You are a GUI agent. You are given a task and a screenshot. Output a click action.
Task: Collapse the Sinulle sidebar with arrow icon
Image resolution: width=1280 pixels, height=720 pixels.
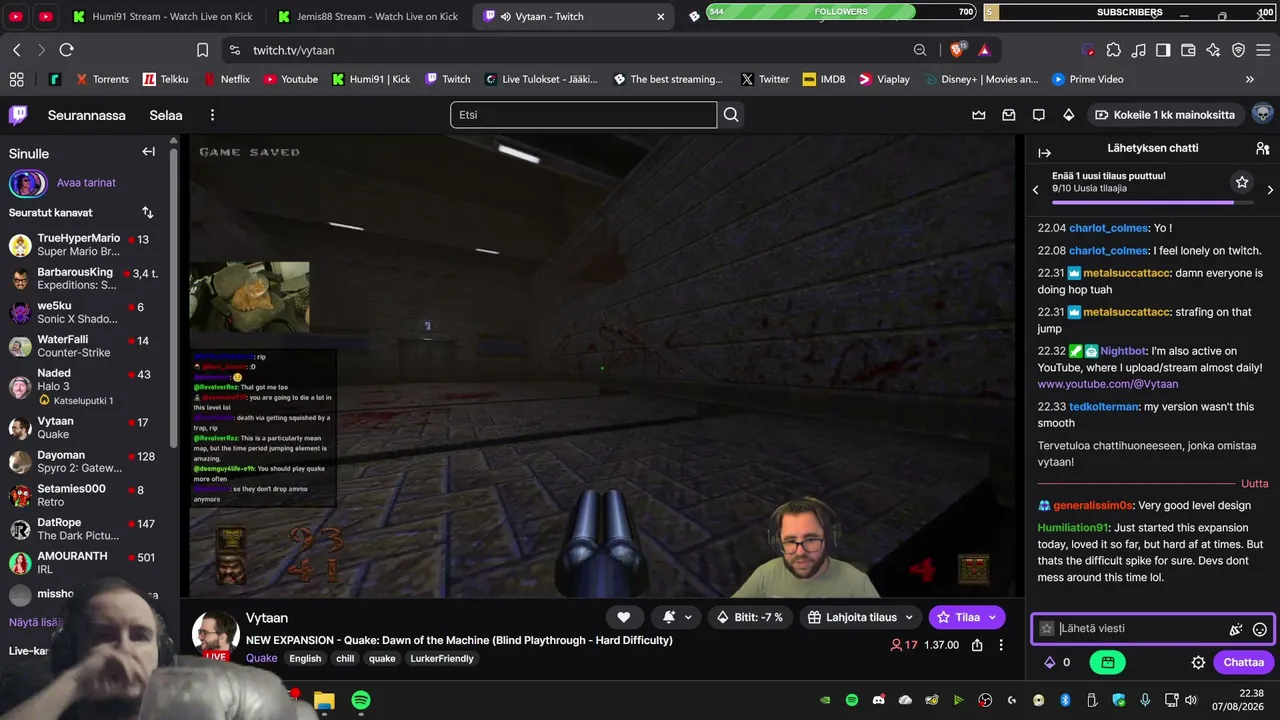click(x=149, y=152)
